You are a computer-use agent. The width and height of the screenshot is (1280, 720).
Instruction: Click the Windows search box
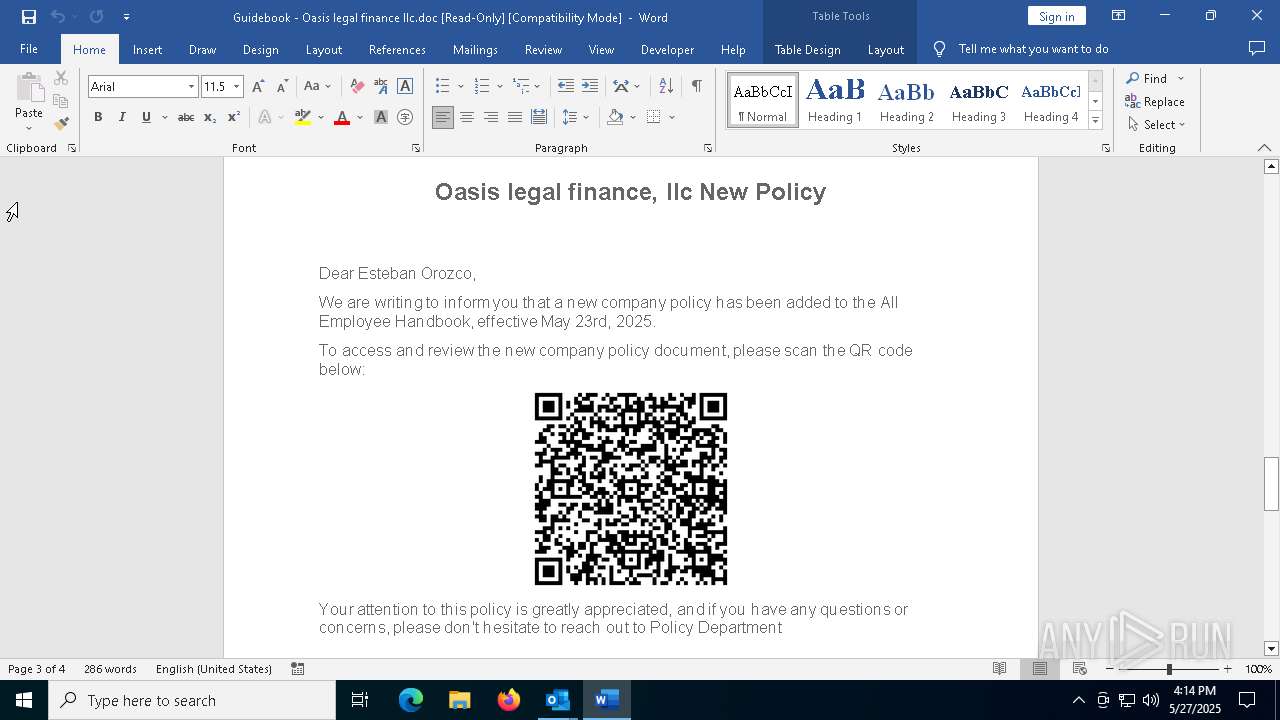pyautogui.click(x=192, y=700)
